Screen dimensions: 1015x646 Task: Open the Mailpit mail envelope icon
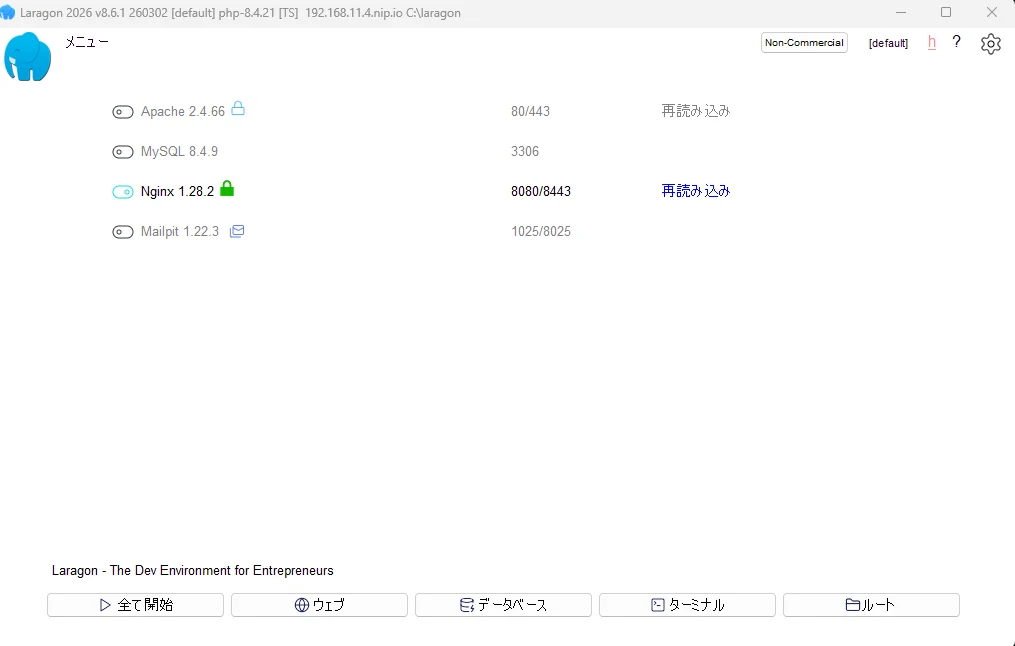click(x=237, y=231)
